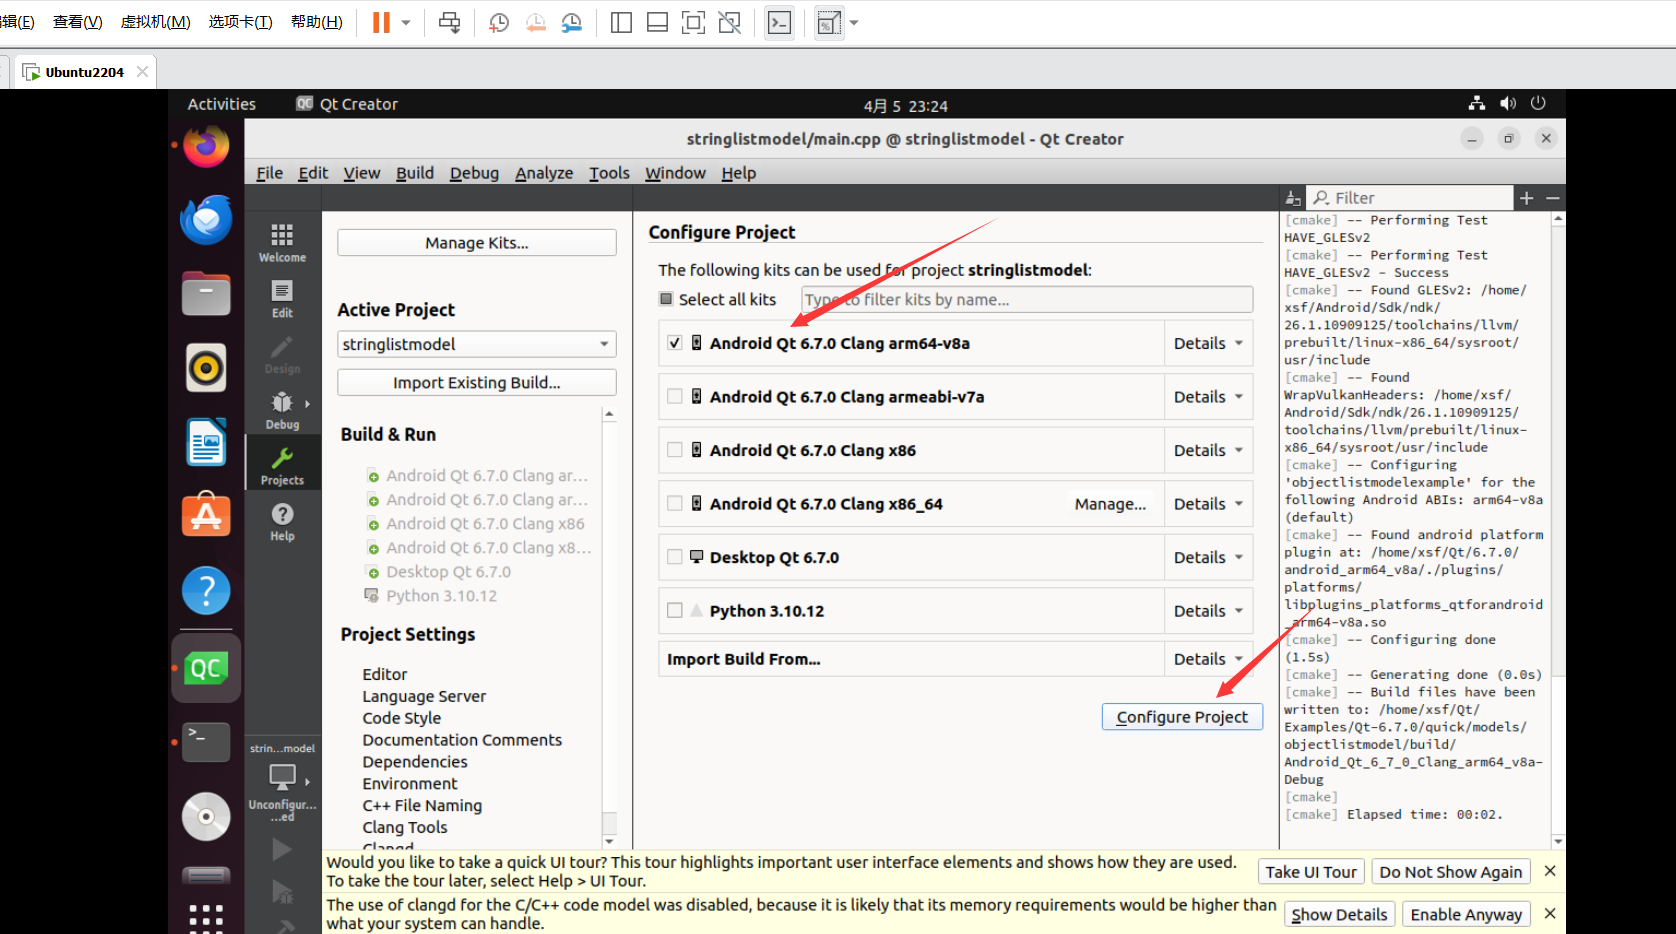Uncheck Android Qt 6.7.0 Clang arm64-v8a kit
This screenshot has width=1676, height=934.
click(675, 343)
